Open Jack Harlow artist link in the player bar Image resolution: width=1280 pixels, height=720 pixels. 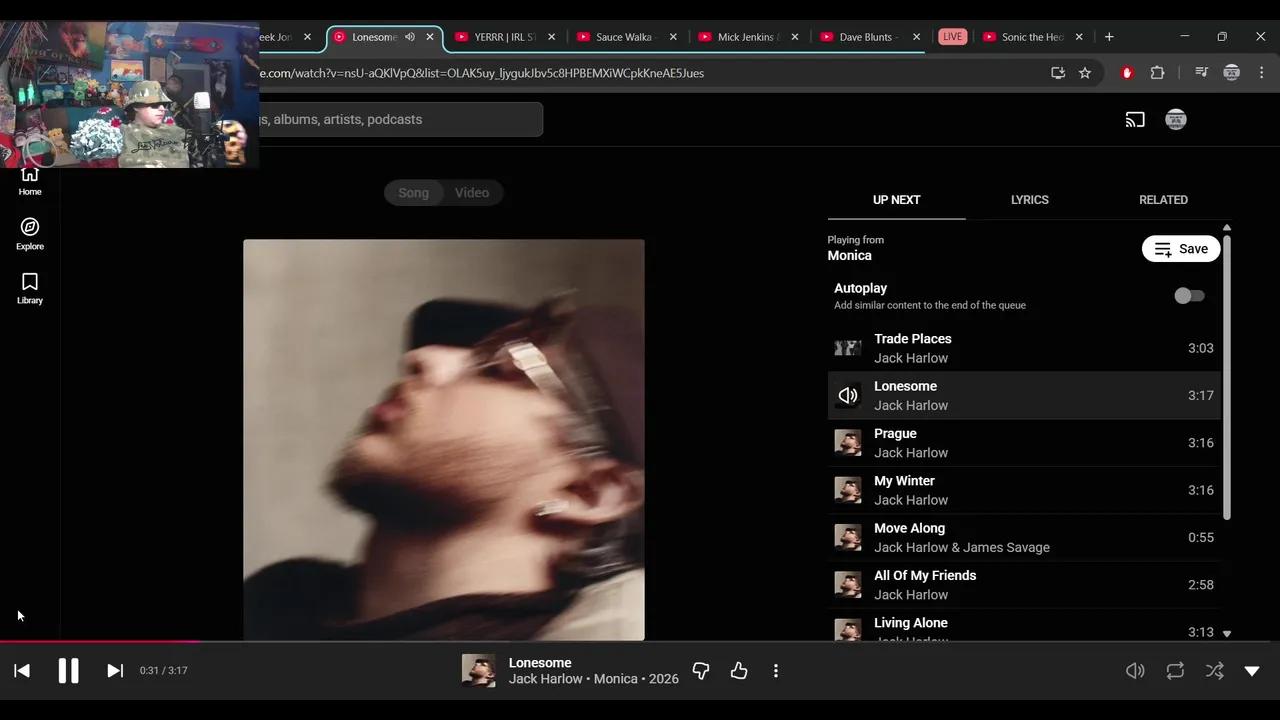[546, 679]
